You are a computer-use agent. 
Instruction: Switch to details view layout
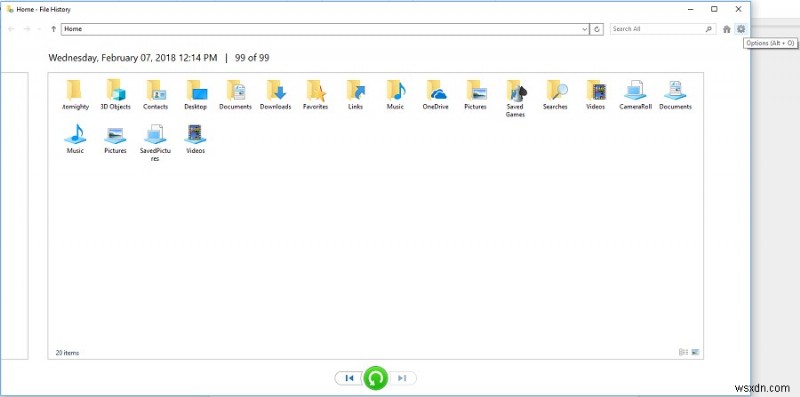[x=683, y=352]
